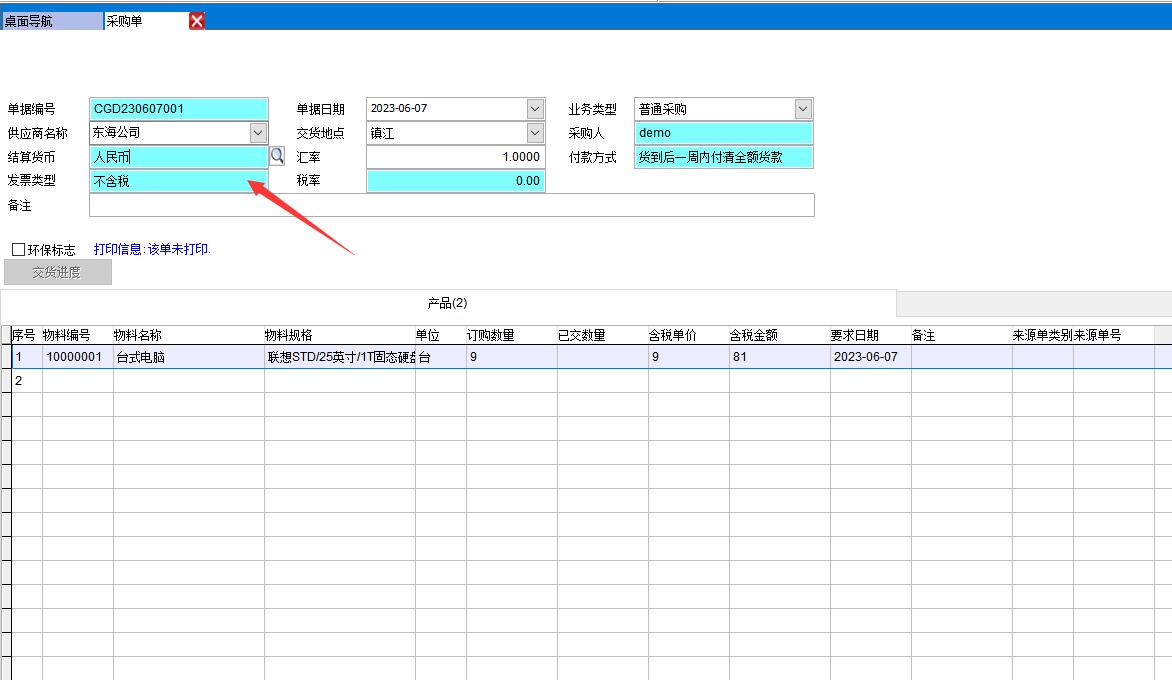Select the 采购单 tab
The height and width of the screenshot is (680, 1172).
pyautogui.click(x=140, y=21)
